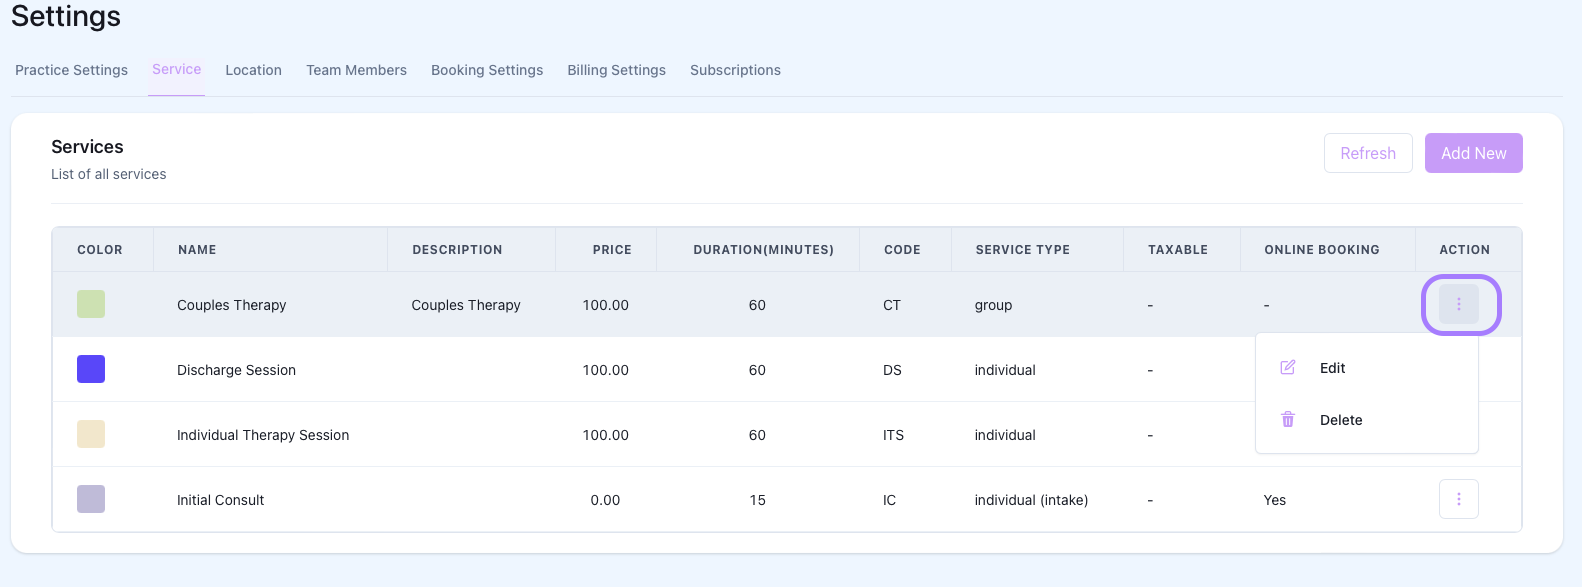Open the Subscriptions tab

coord(735,70)
